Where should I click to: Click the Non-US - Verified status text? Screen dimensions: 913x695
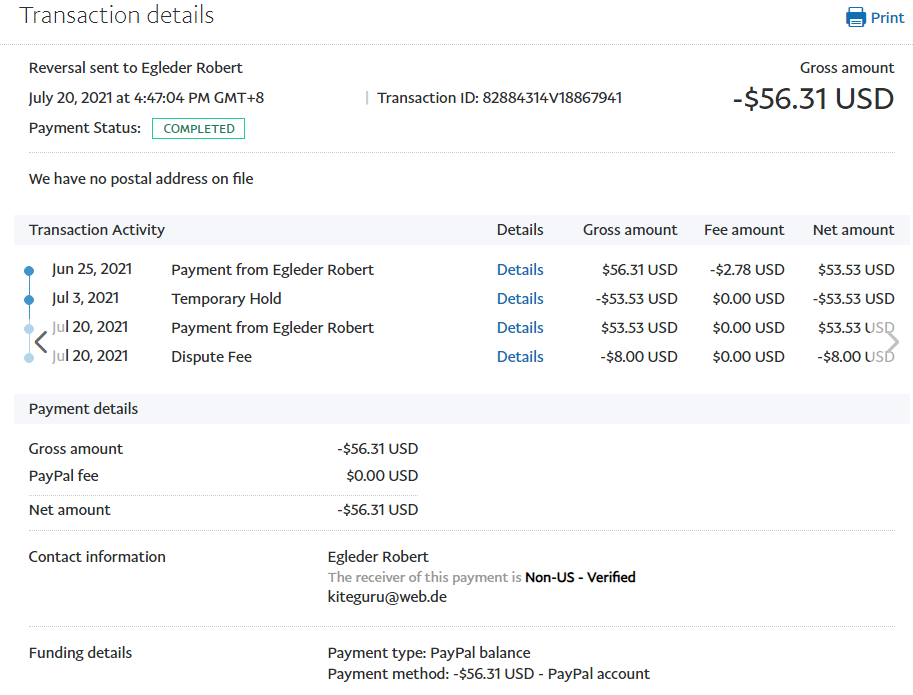[x=580, y=577]
